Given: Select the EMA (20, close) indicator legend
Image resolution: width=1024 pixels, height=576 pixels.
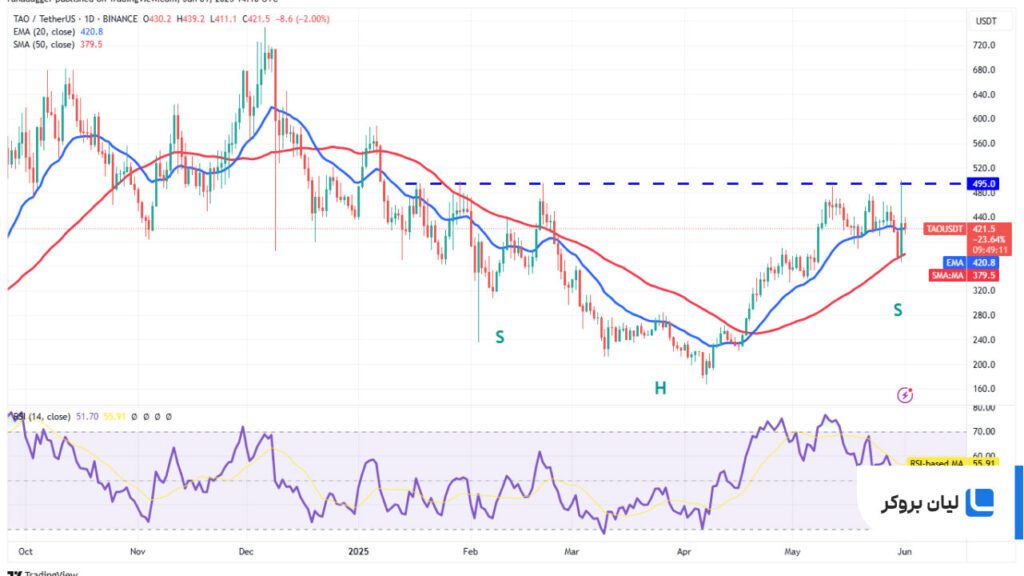Looking at the screenshot, I should (58, 31).
